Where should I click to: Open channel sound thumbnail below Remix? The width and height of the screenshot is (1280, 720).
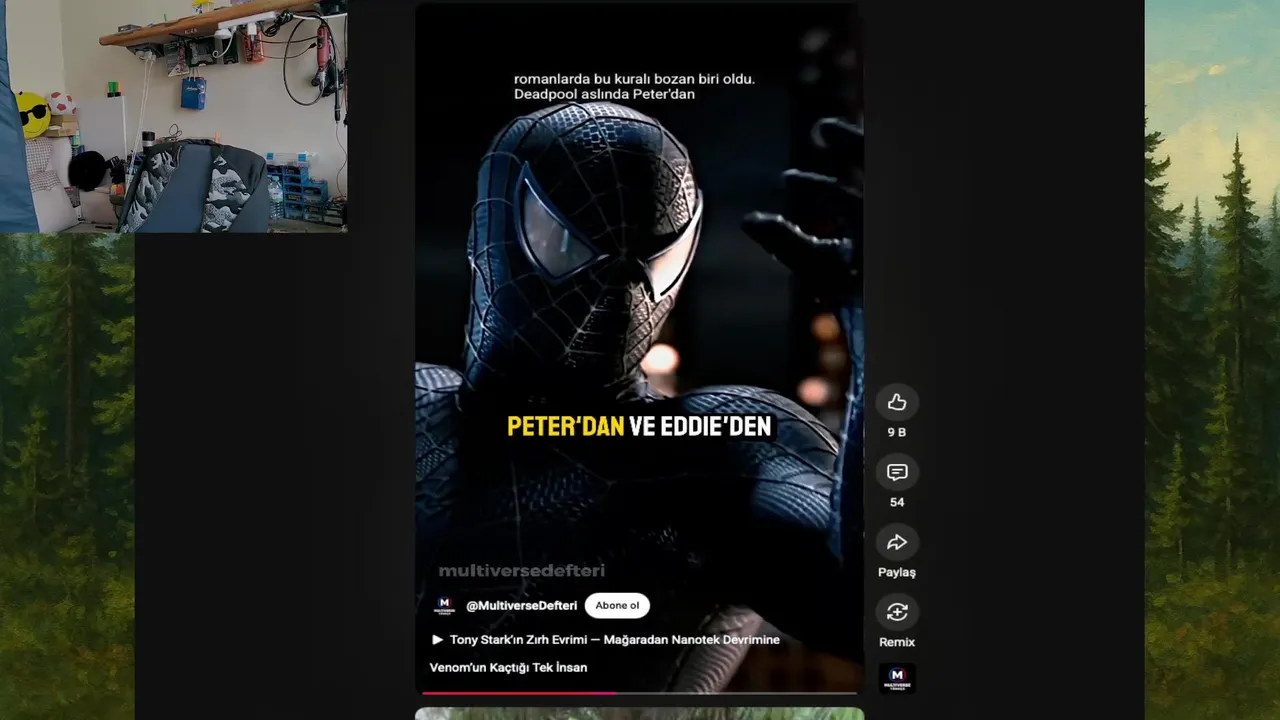[896, 678]
